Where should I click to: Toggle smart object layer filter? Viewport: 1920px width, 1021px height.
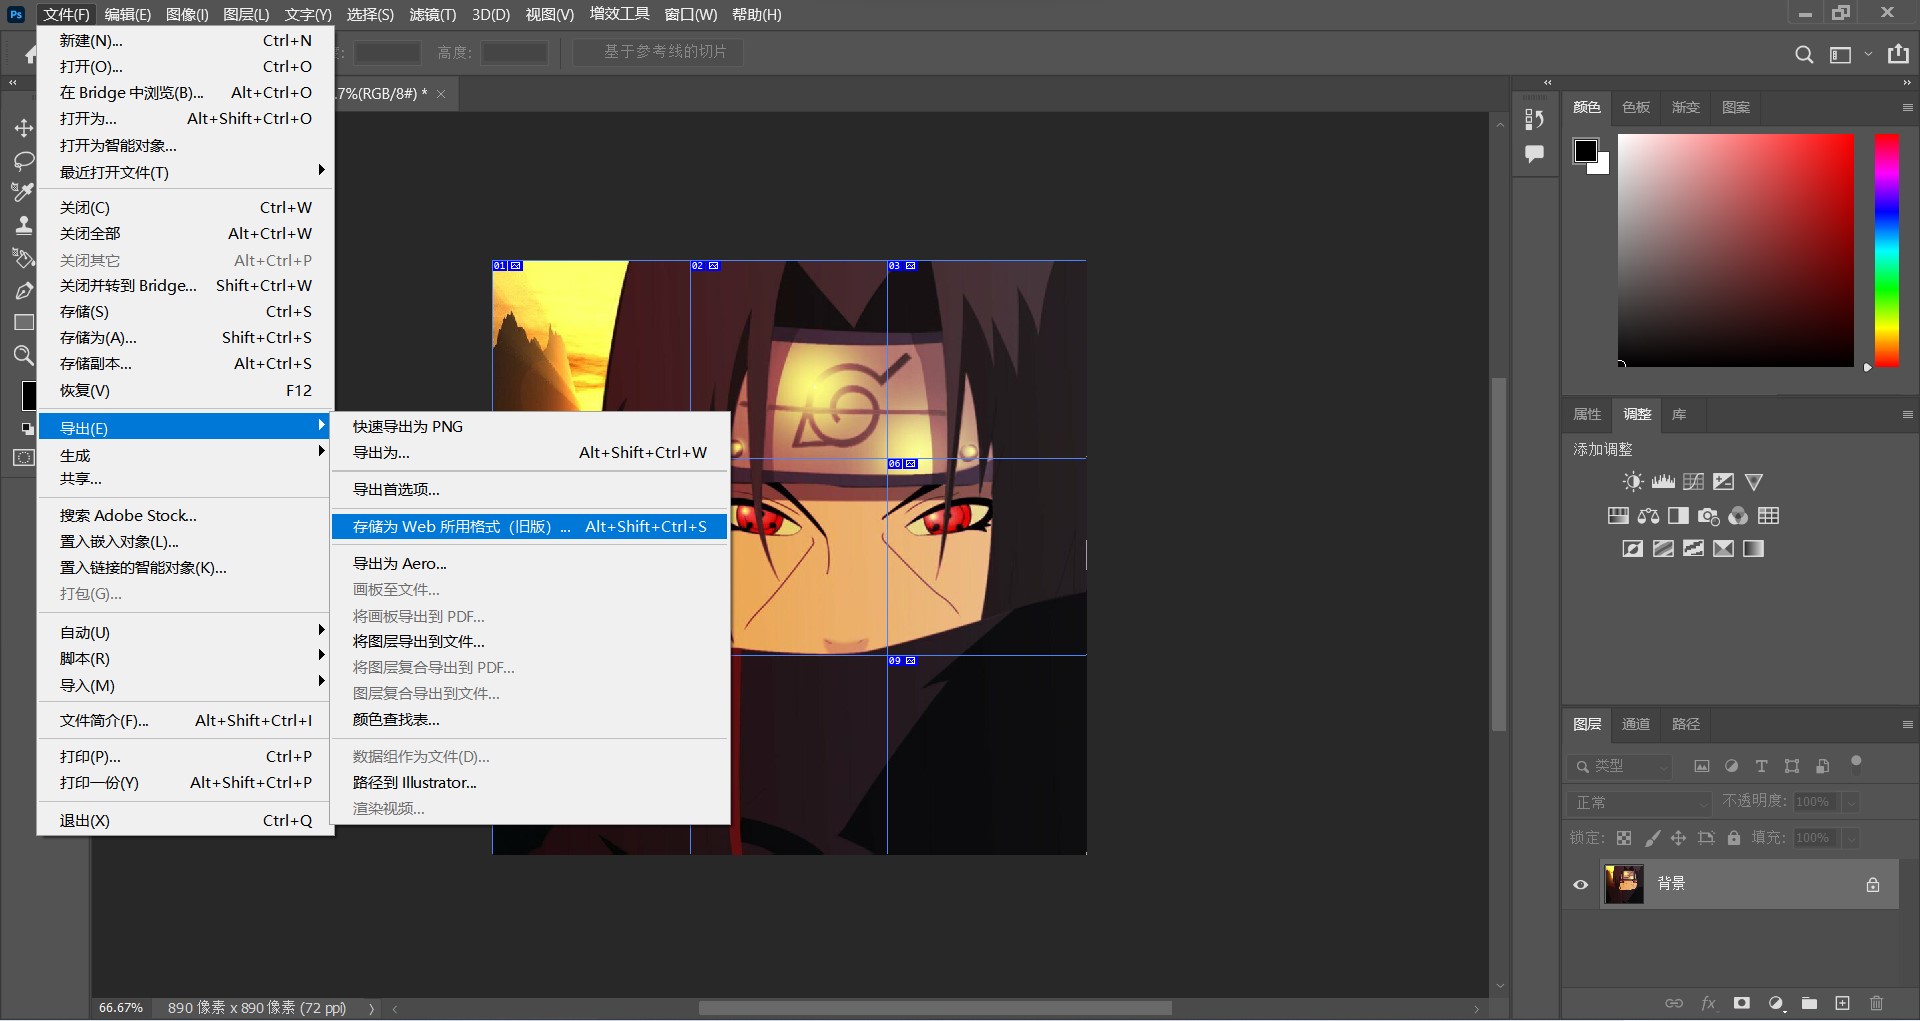tap(1822, 767)
